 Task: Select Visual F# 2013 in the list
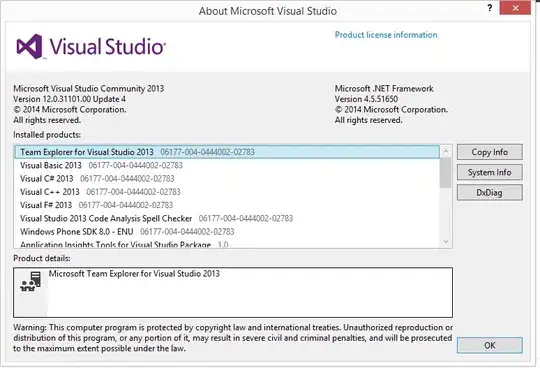coord(227,205)
